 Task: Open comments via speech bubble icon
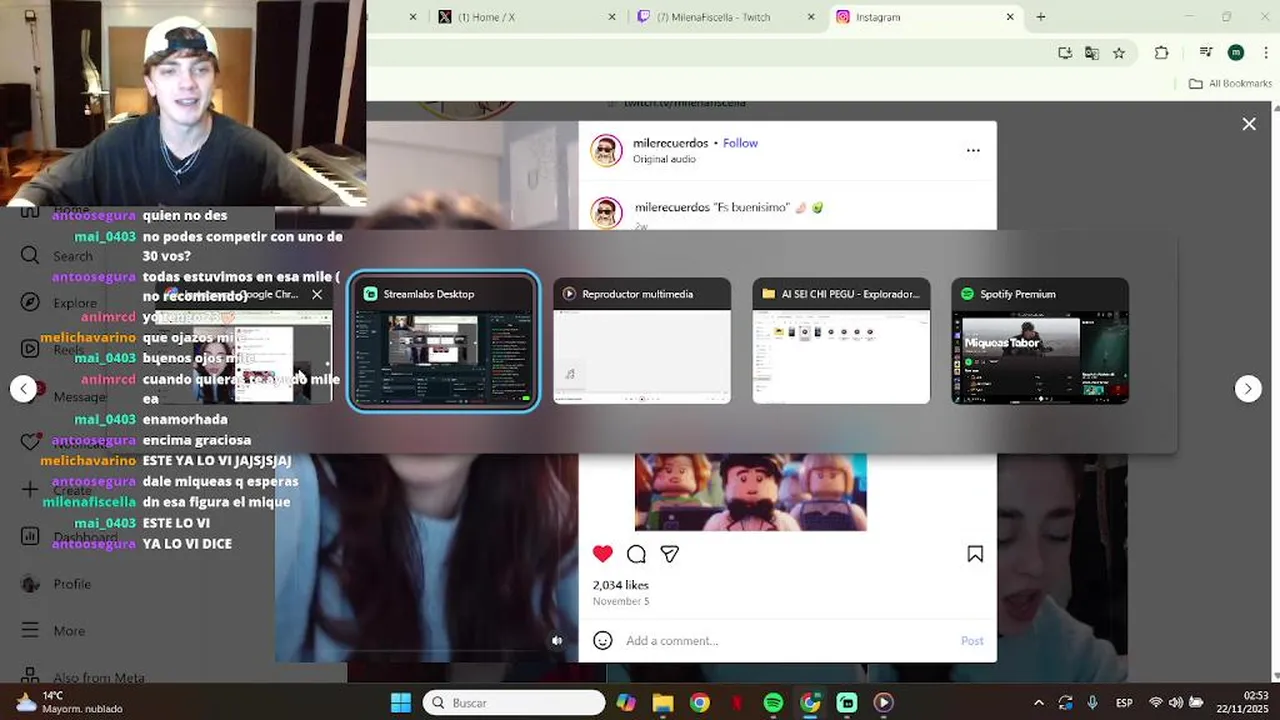click(x=636, y=554)
